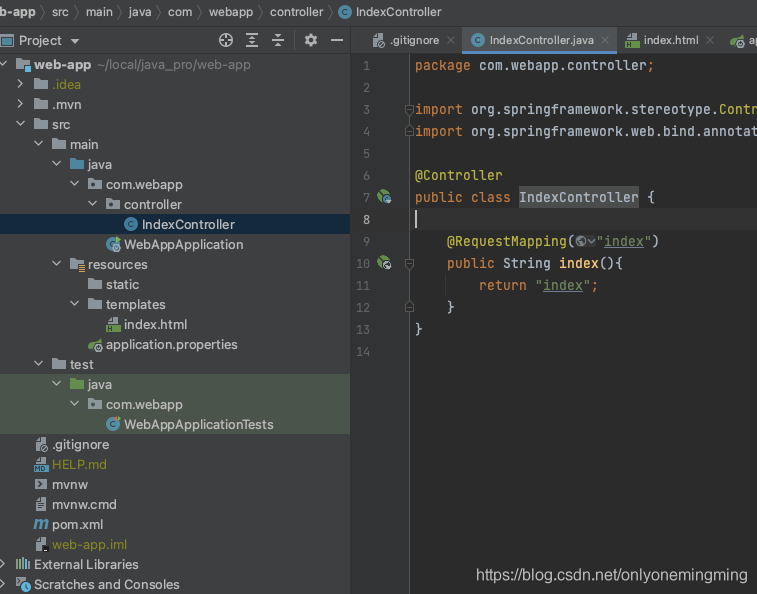
Task: Select mvnw.cmd file
Action: coord(175,505)
